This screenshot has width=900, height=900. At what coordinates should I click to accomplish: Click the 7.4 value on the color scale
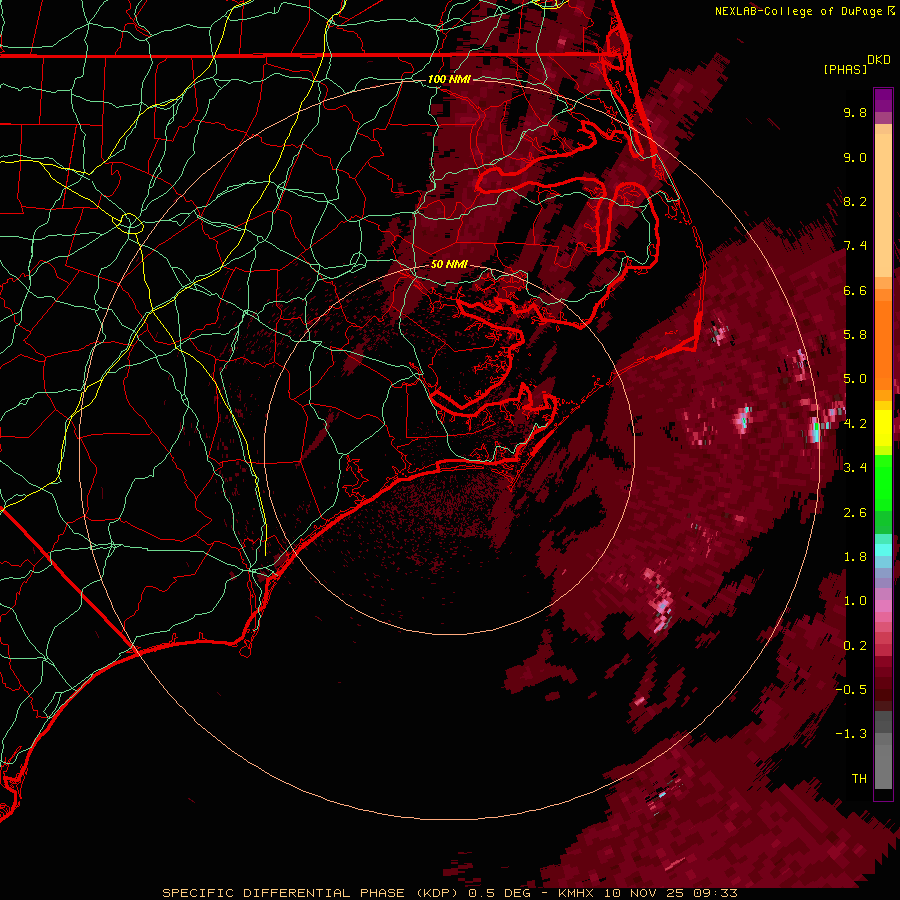[855, 246]
